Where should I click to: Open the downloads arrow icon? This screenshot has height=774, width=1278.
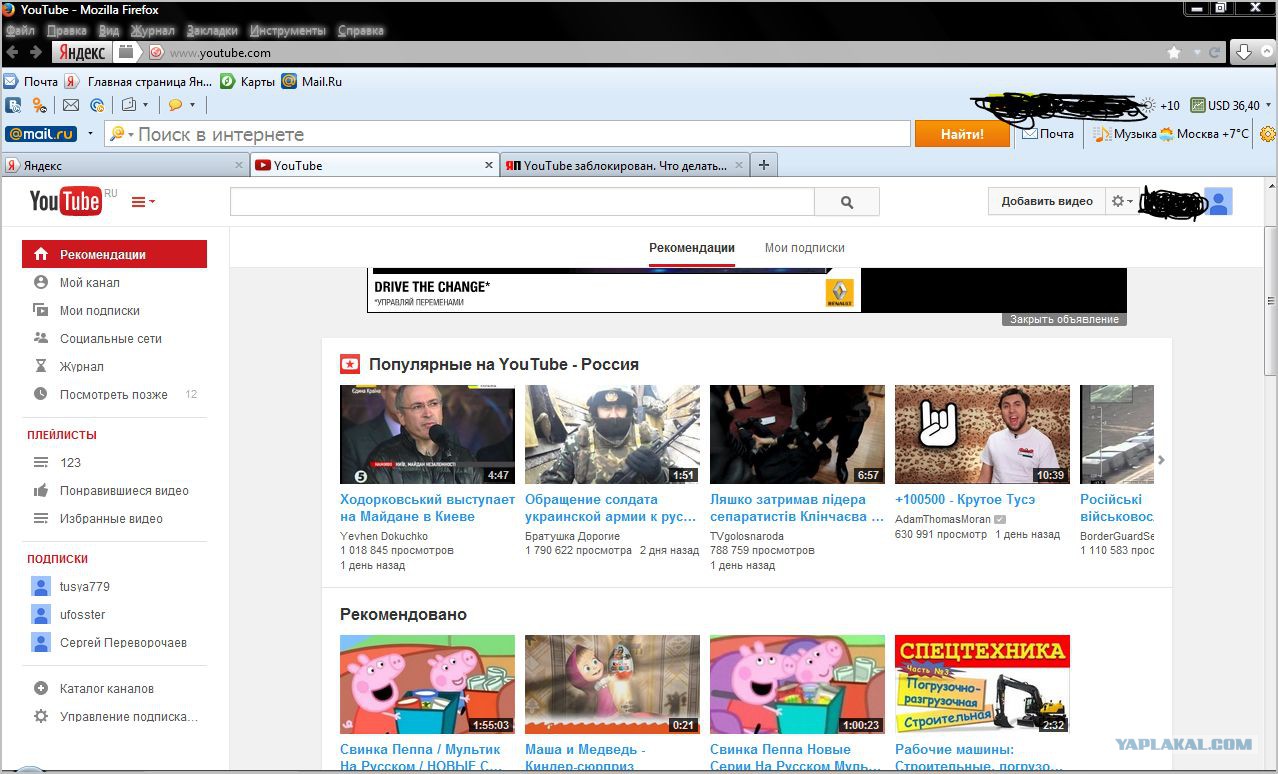tap(1243, 52)
